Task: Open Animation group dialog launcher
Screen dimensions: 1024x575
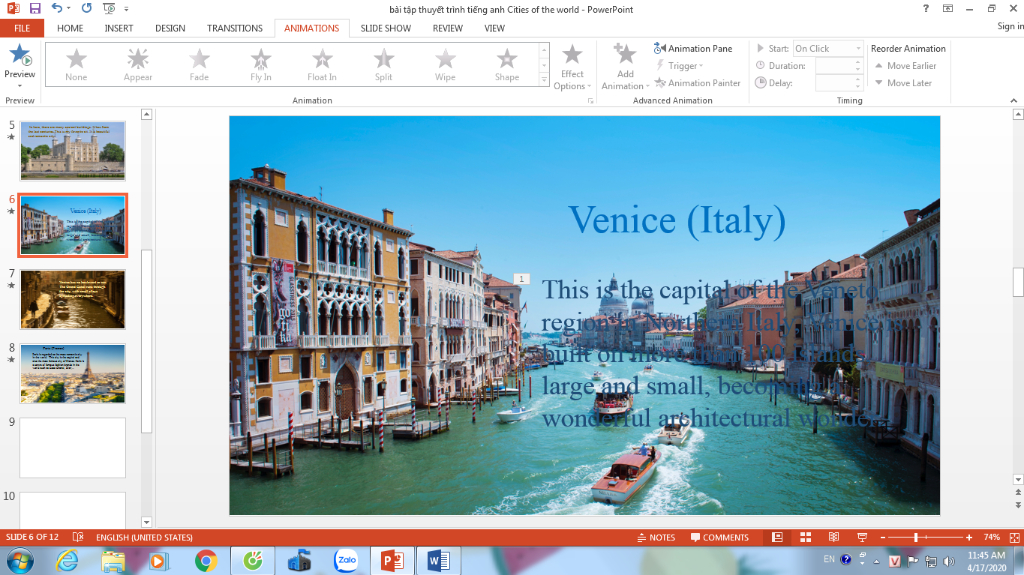Action: coord(590,101)
